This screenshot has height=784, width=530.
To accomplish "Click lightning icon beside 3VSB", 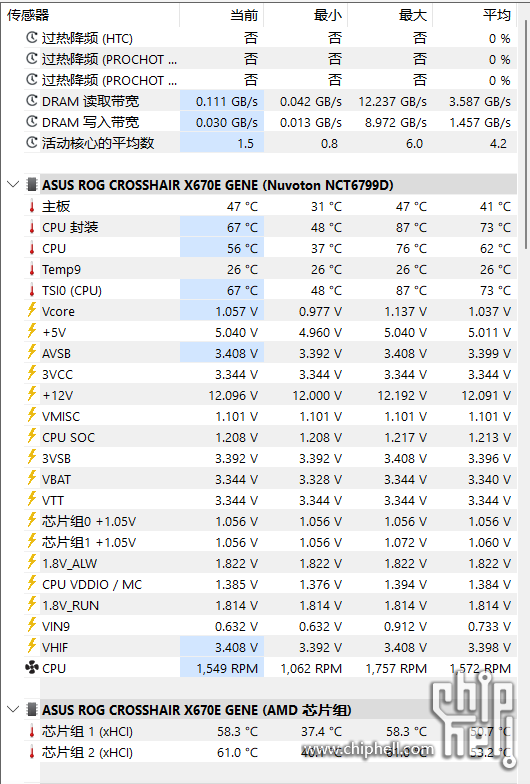I will tap(32, 458).
